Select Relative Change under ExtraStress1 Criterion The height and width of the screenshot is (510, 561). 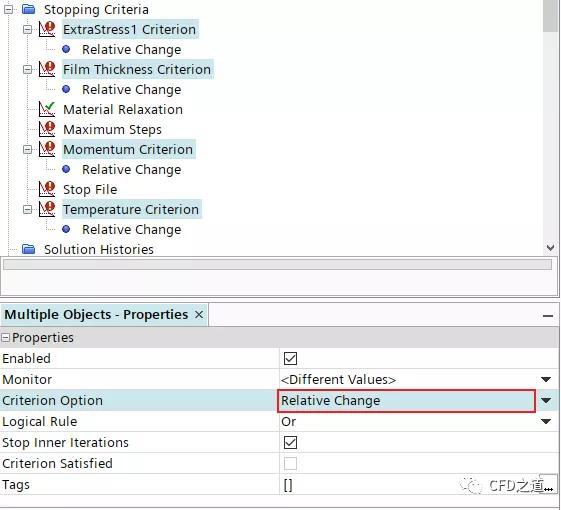[x=131, y=49]
